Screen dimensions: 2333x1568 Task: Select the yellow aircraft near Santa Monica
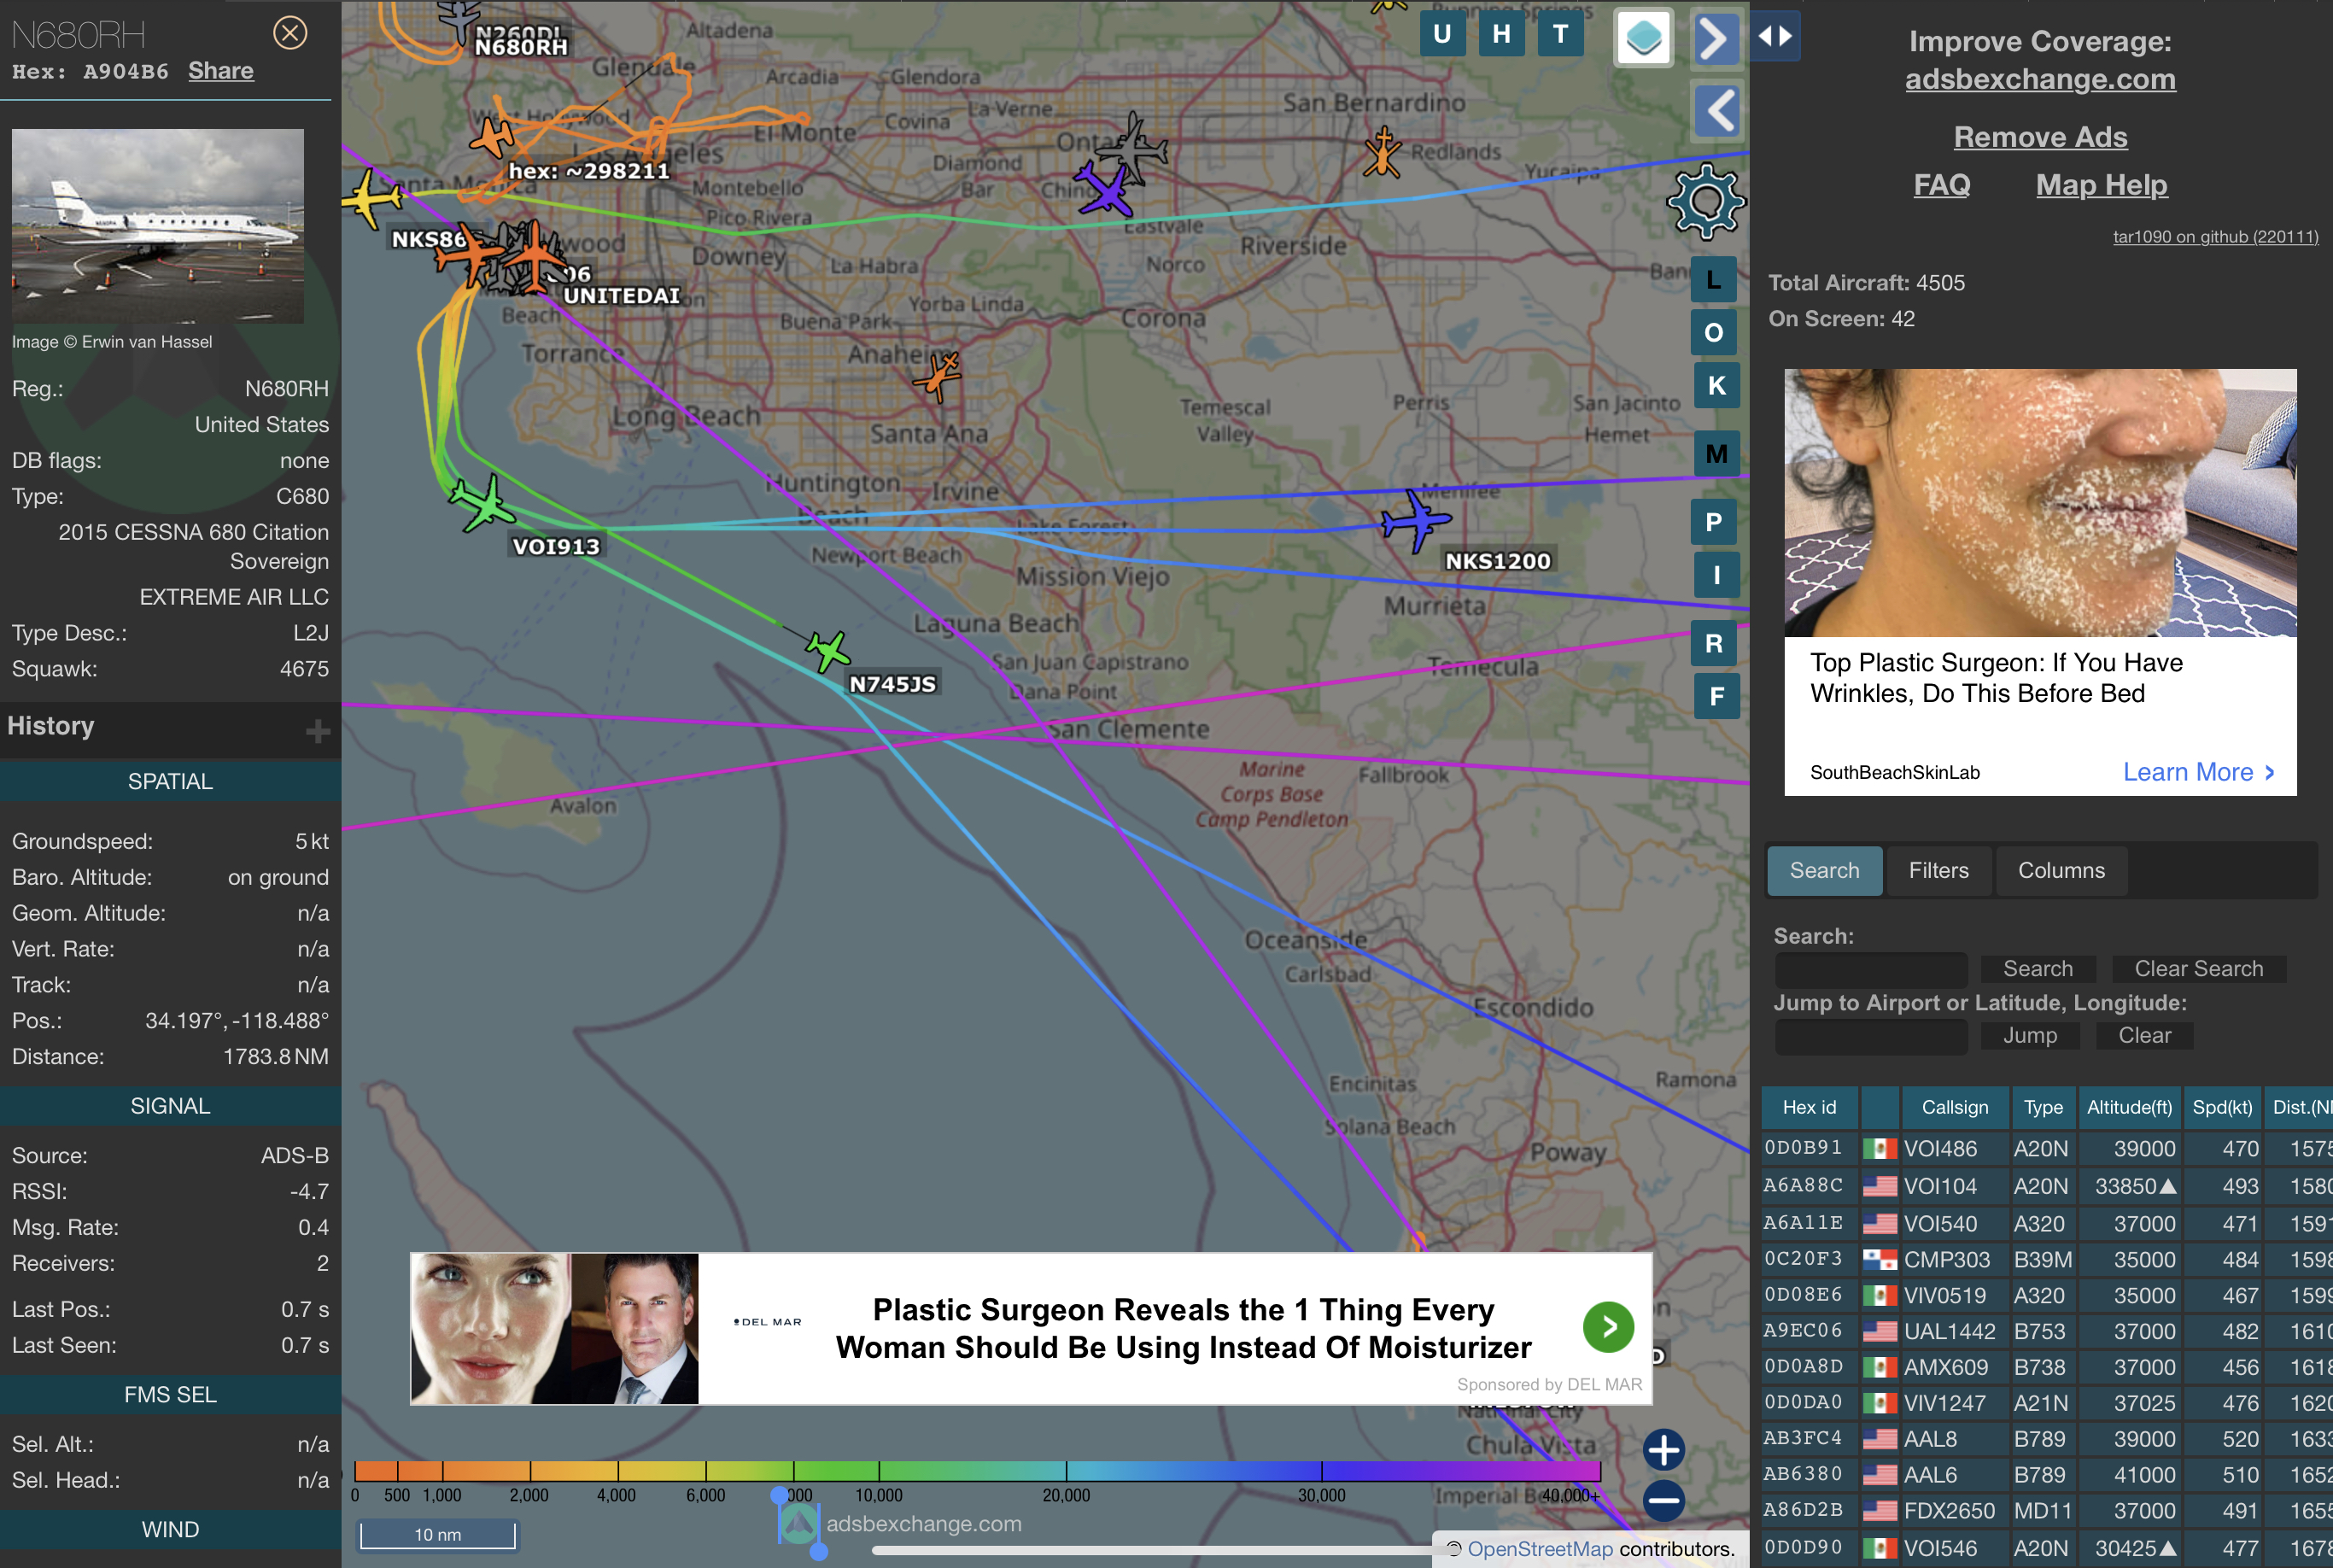point(372,198)
